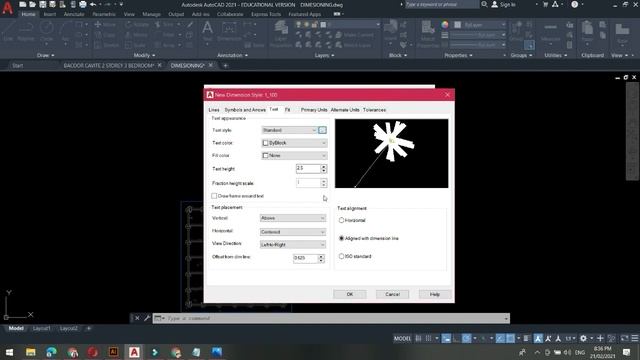Viewport: 640px width, 360px height.
Task: Open Windows notification center icon
Action: [x=627, y=352]
